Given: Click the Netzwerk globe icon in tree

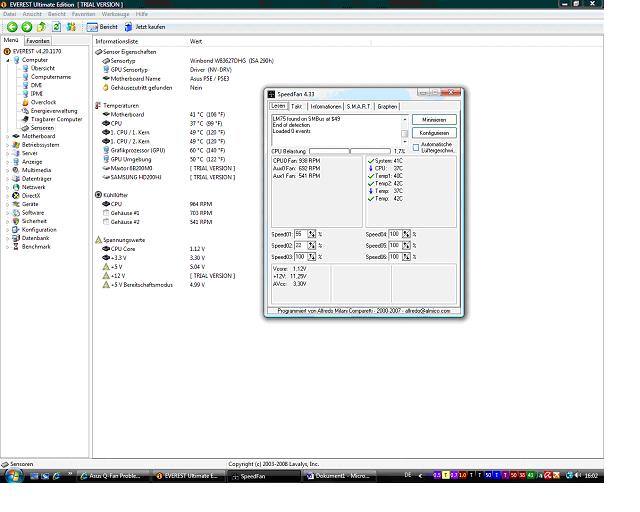Looking at the screenshot, I should (x=16, y=187).
